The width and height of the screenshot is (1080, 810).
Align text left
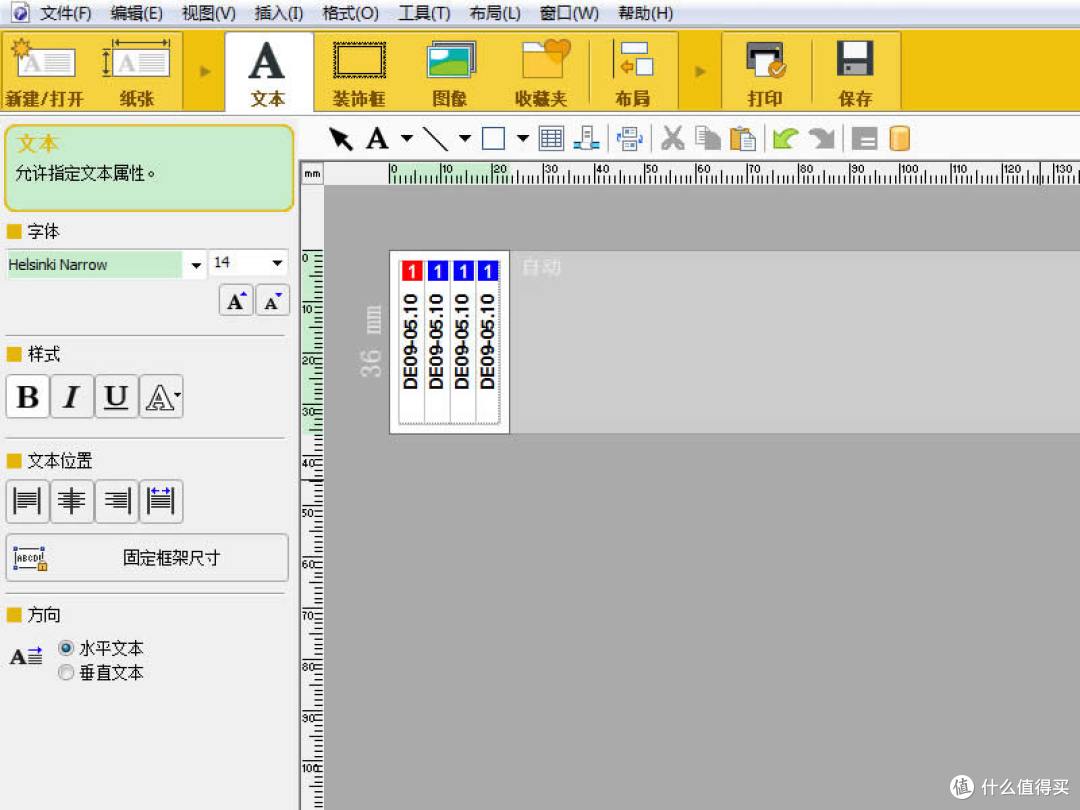(x=28, y=501)
